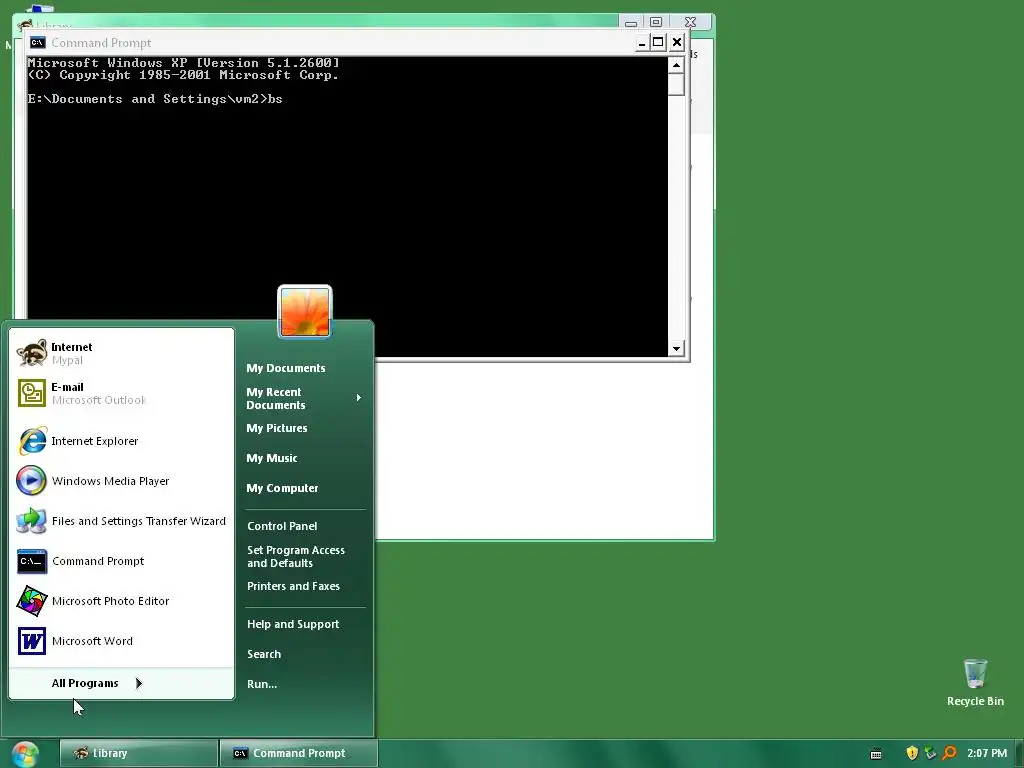Screen dimensions: 1024x768
Task: Close the Command Prompt window
Action: [677, 43]
